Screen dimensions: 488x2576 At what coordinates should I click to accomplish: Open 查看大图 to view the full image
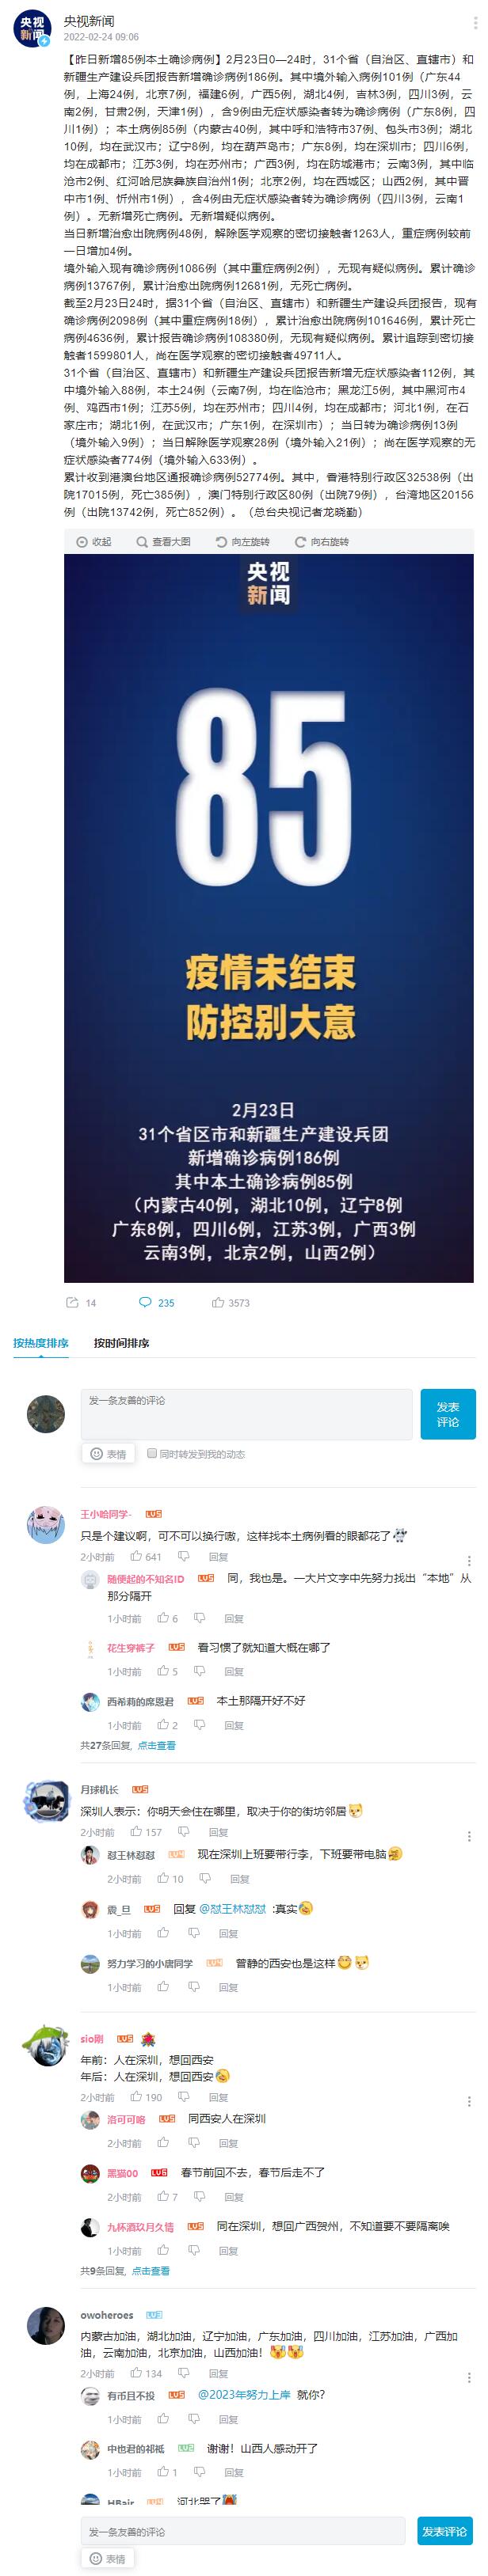pyautogui.click(x=163, y=542)
